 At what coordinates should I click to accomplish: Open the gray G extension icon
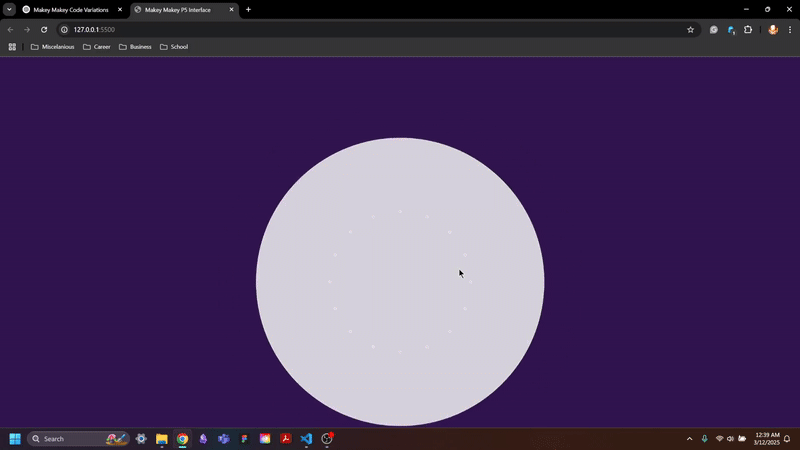tap(714, 30)
